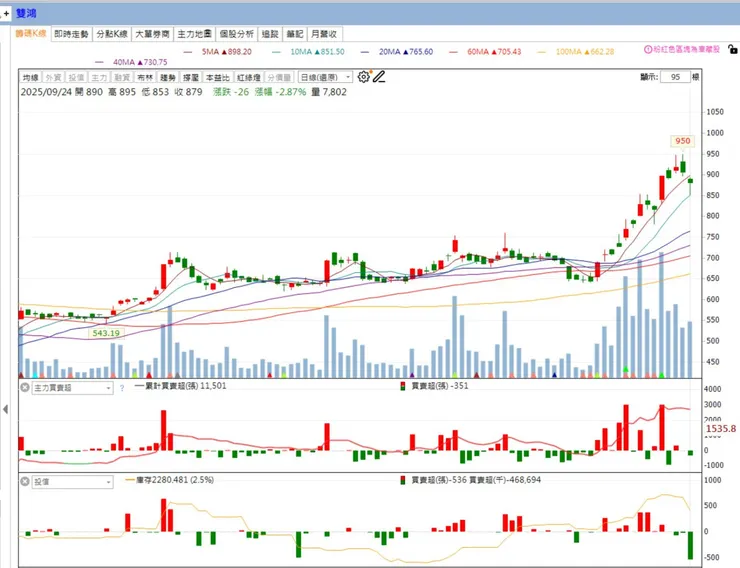Viewport: 740px width, 568px height.
Task: Open the 主力買賣超 indicator dropdown
Action: pos(72,388)
